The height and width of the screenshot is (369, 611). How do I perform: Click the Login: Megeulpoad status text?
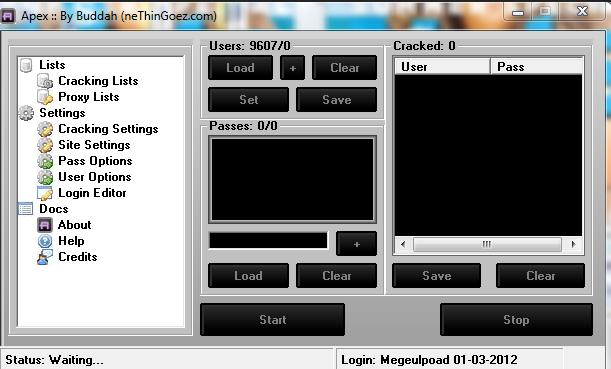pos(429,360)
